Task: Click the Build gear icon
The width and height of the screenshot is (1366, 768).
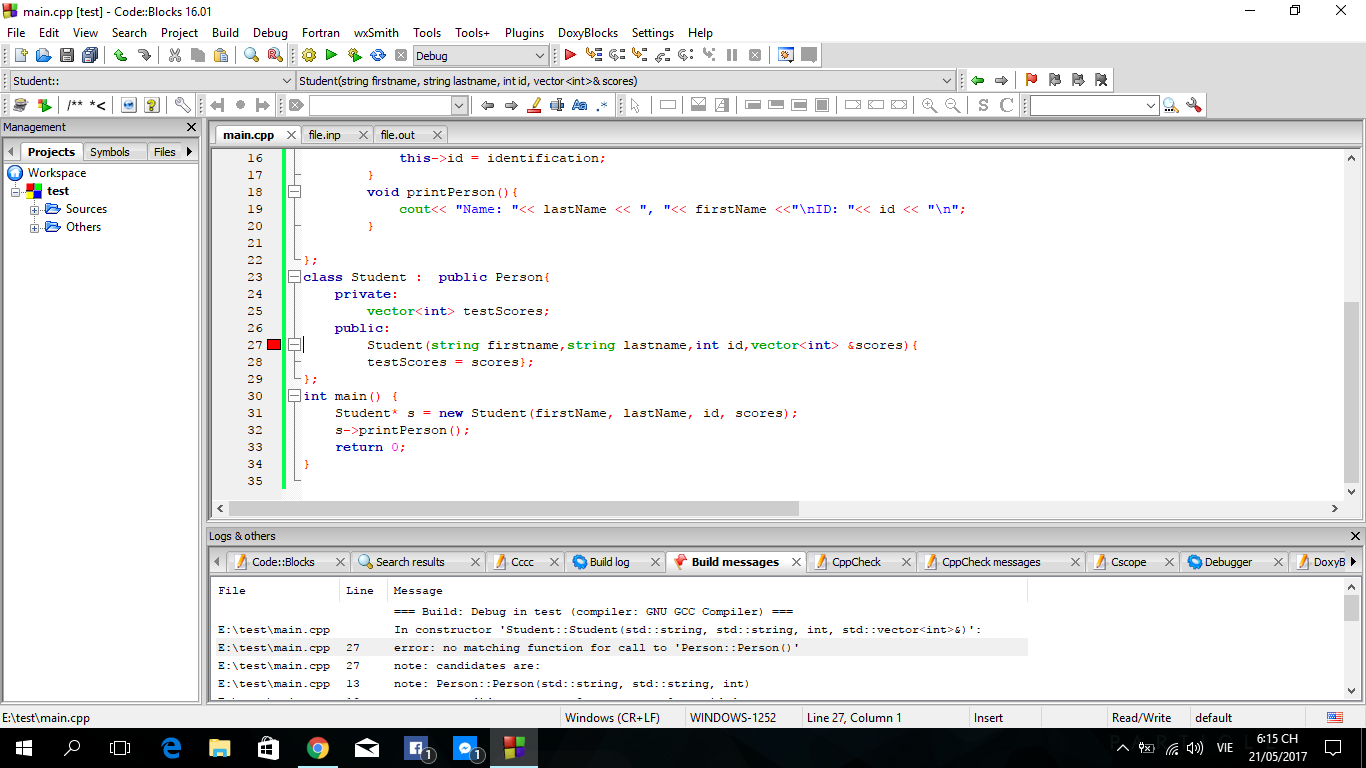Action: pyautogui.click(x=309, y=56)
